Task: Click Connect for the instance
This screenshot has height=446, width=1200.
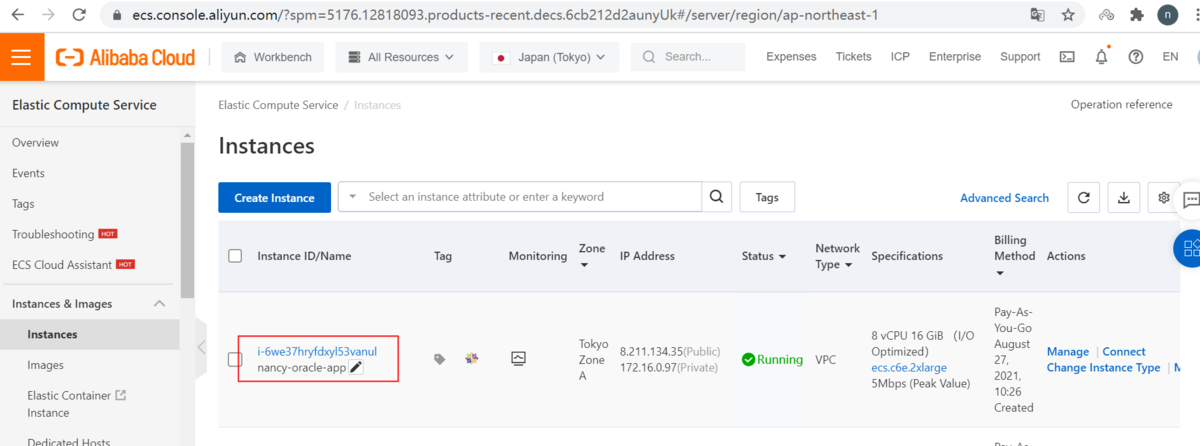Action: tap(1124, 352)
